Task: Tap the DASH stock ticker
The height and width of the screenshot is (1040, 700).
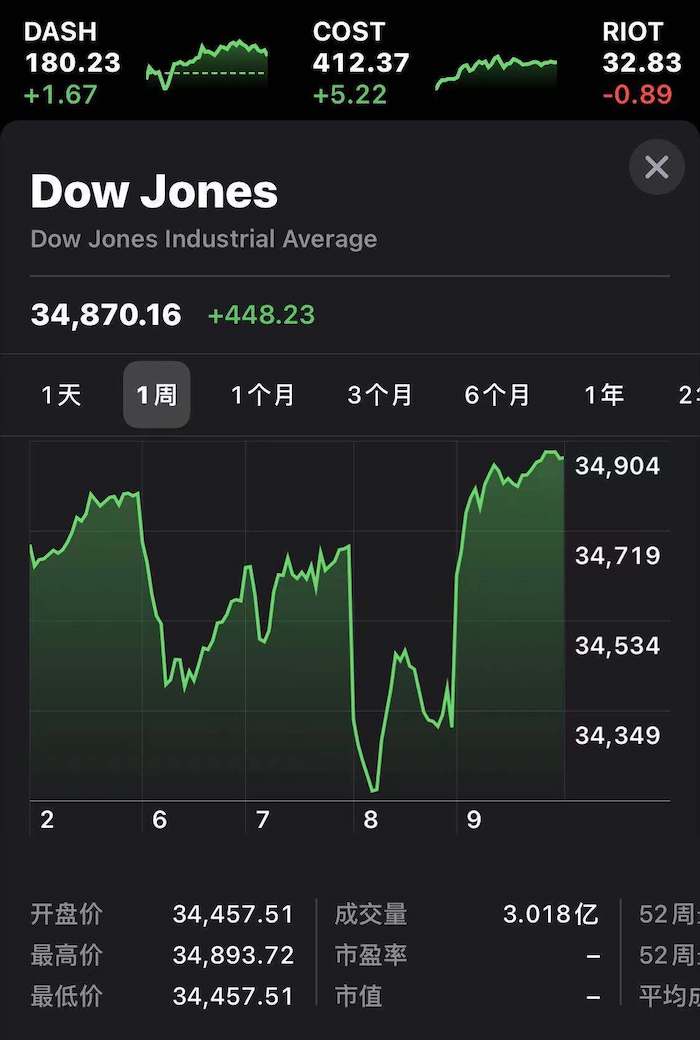Action: coord(72,62)
